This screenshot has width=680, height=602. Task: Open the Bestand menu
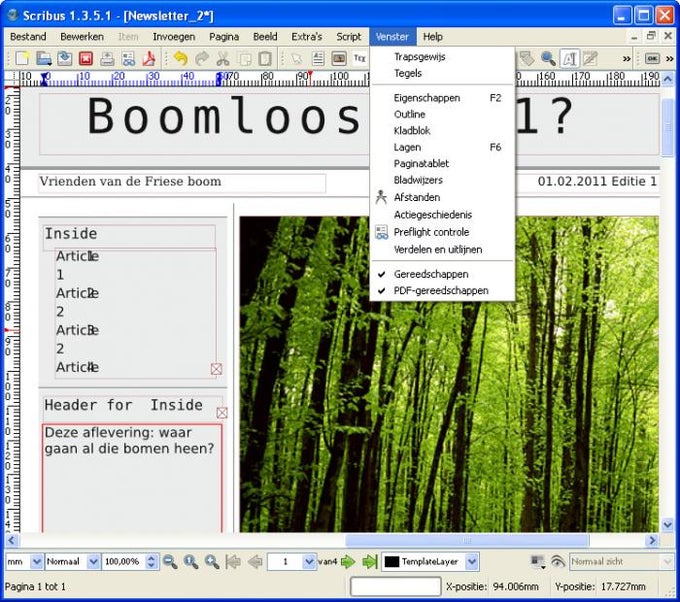point(28,37)
